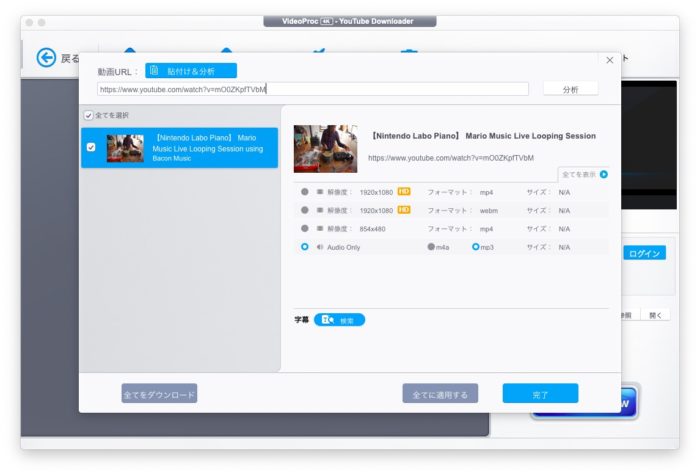Image resolution: width=700 pixels, height=475 pixels.
Task: Click the HD badge in the webm row
Action: coord(404,210)
